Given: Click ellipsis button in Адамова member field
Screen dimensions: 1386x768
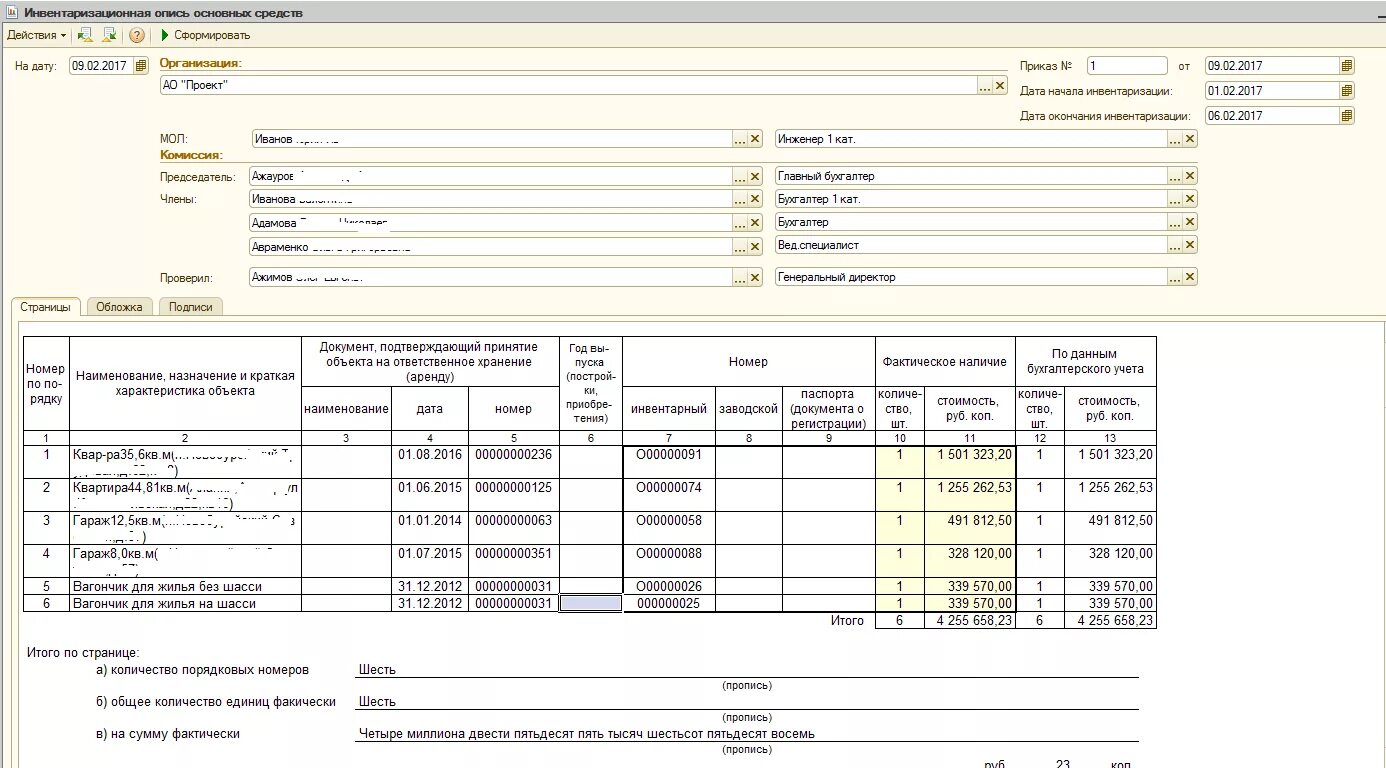Looking at the screenshot, I should 740,223.
